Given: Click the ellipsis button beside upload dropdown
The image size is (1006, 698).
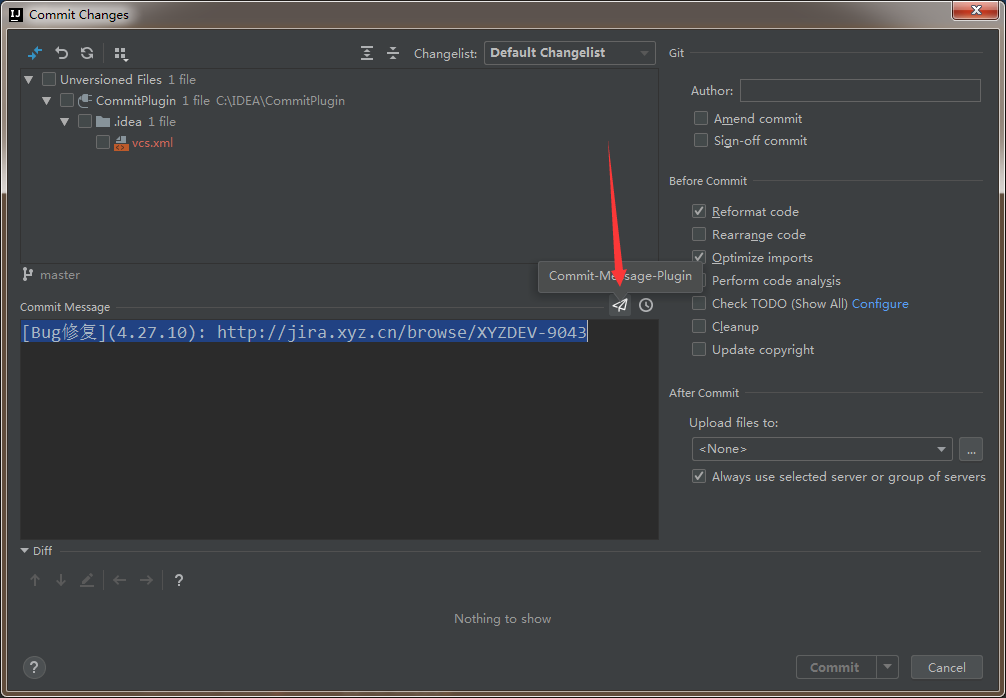Looking at the screenshot, I should tap(971, 449).
